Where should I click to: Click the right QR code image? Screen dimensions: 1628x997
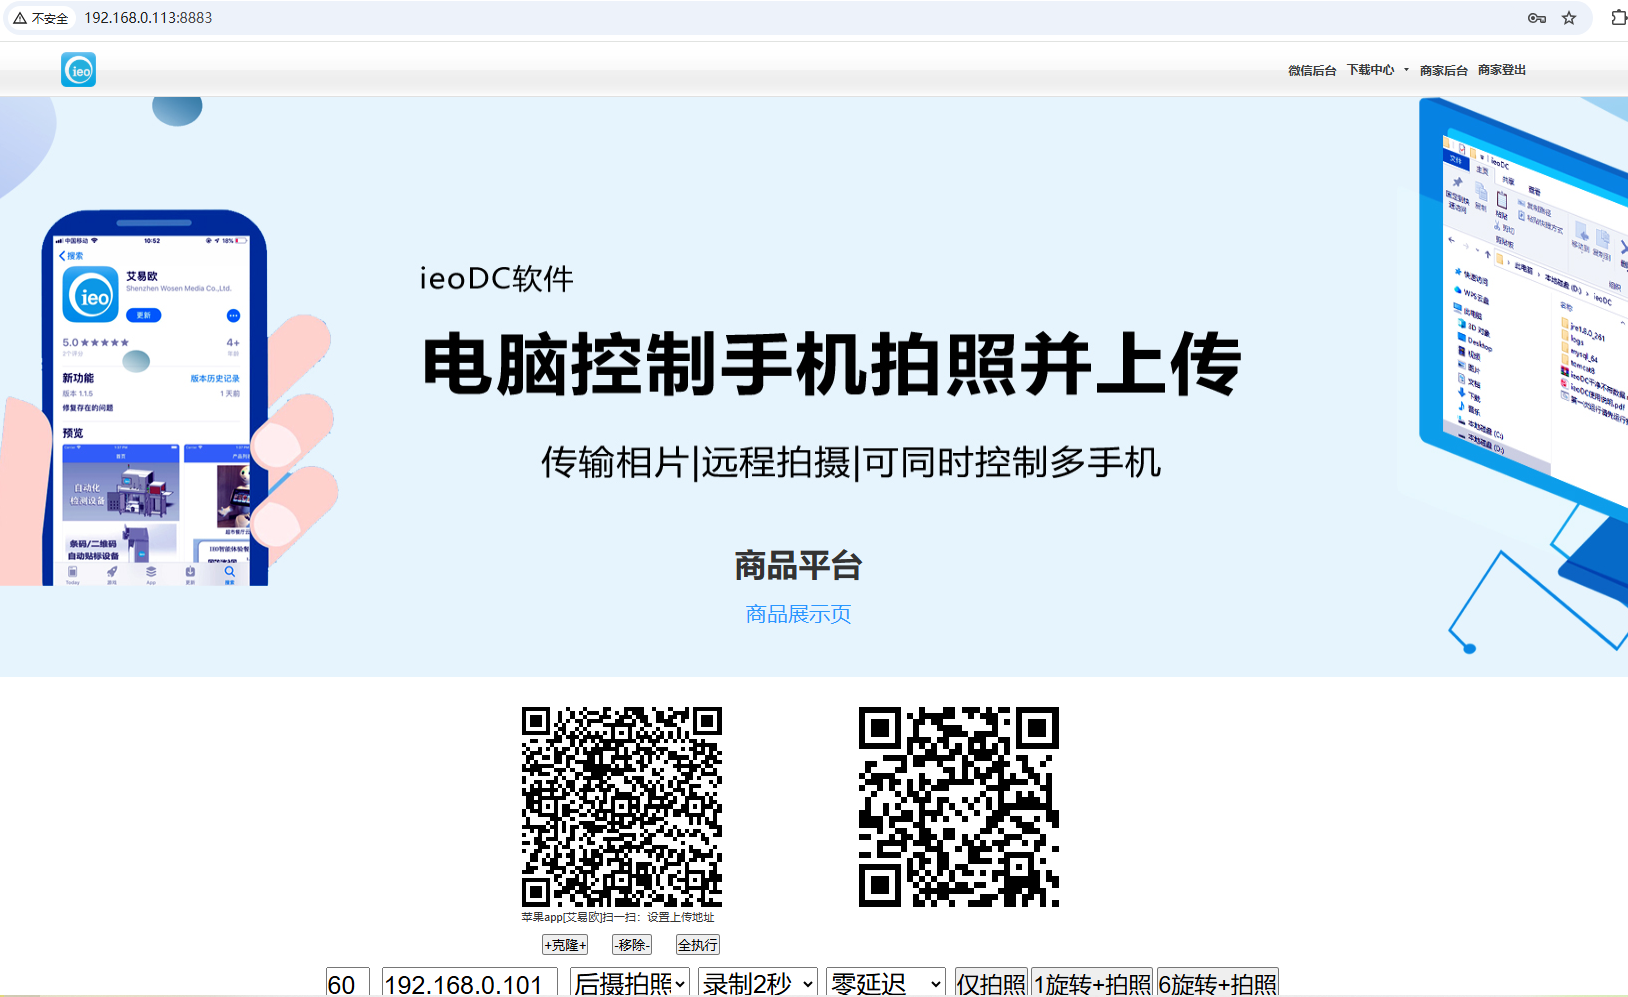pyautogui.click(x=959, y=807)
